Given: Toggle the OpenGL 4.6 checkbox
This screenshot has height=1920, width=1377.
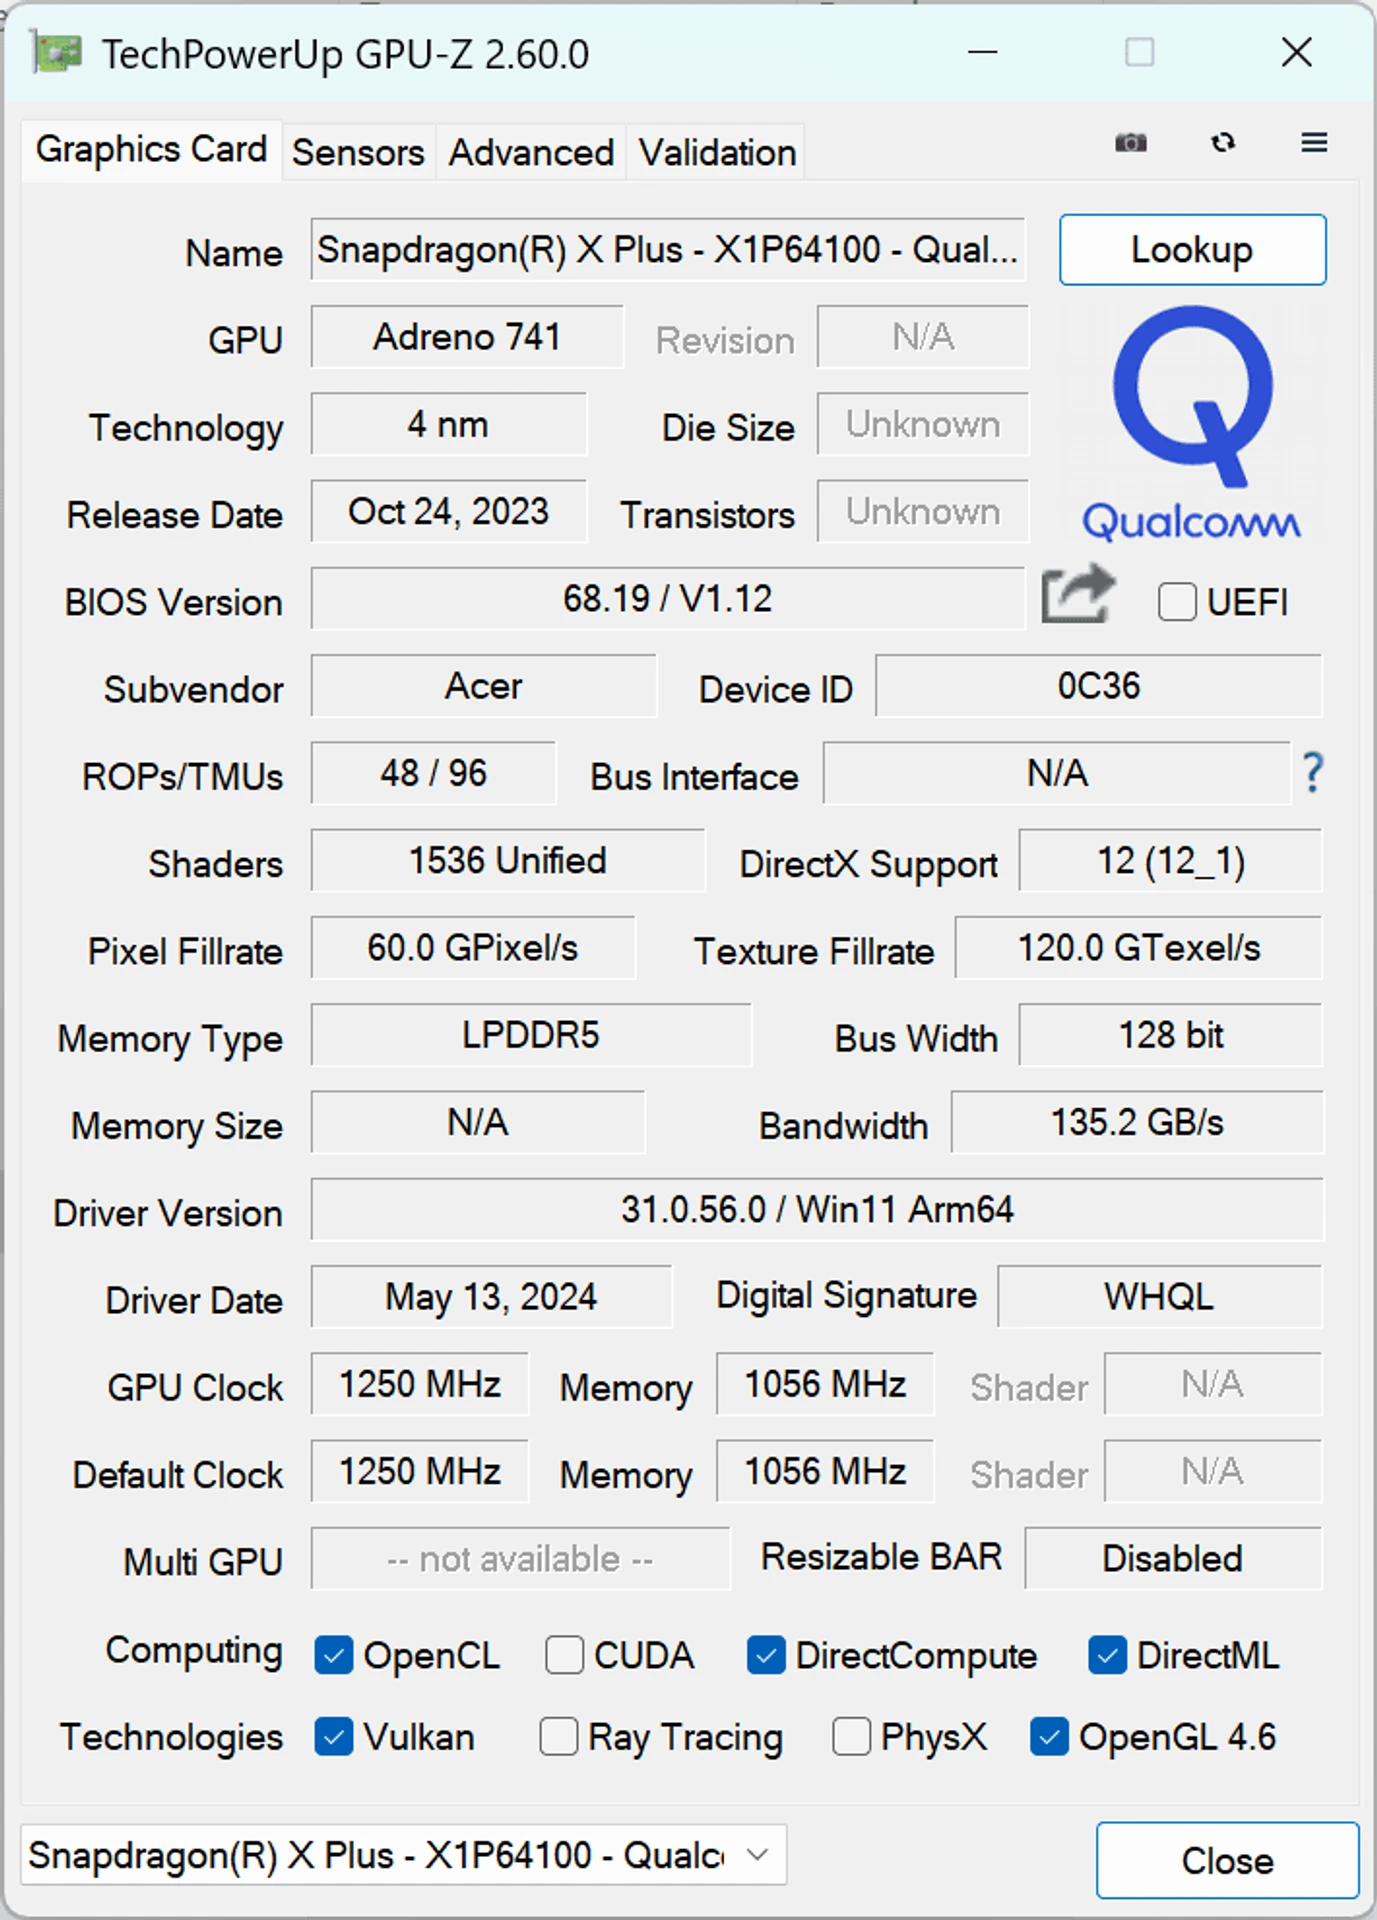Looking at the screenshot, I should [x=1049, y=1737].
